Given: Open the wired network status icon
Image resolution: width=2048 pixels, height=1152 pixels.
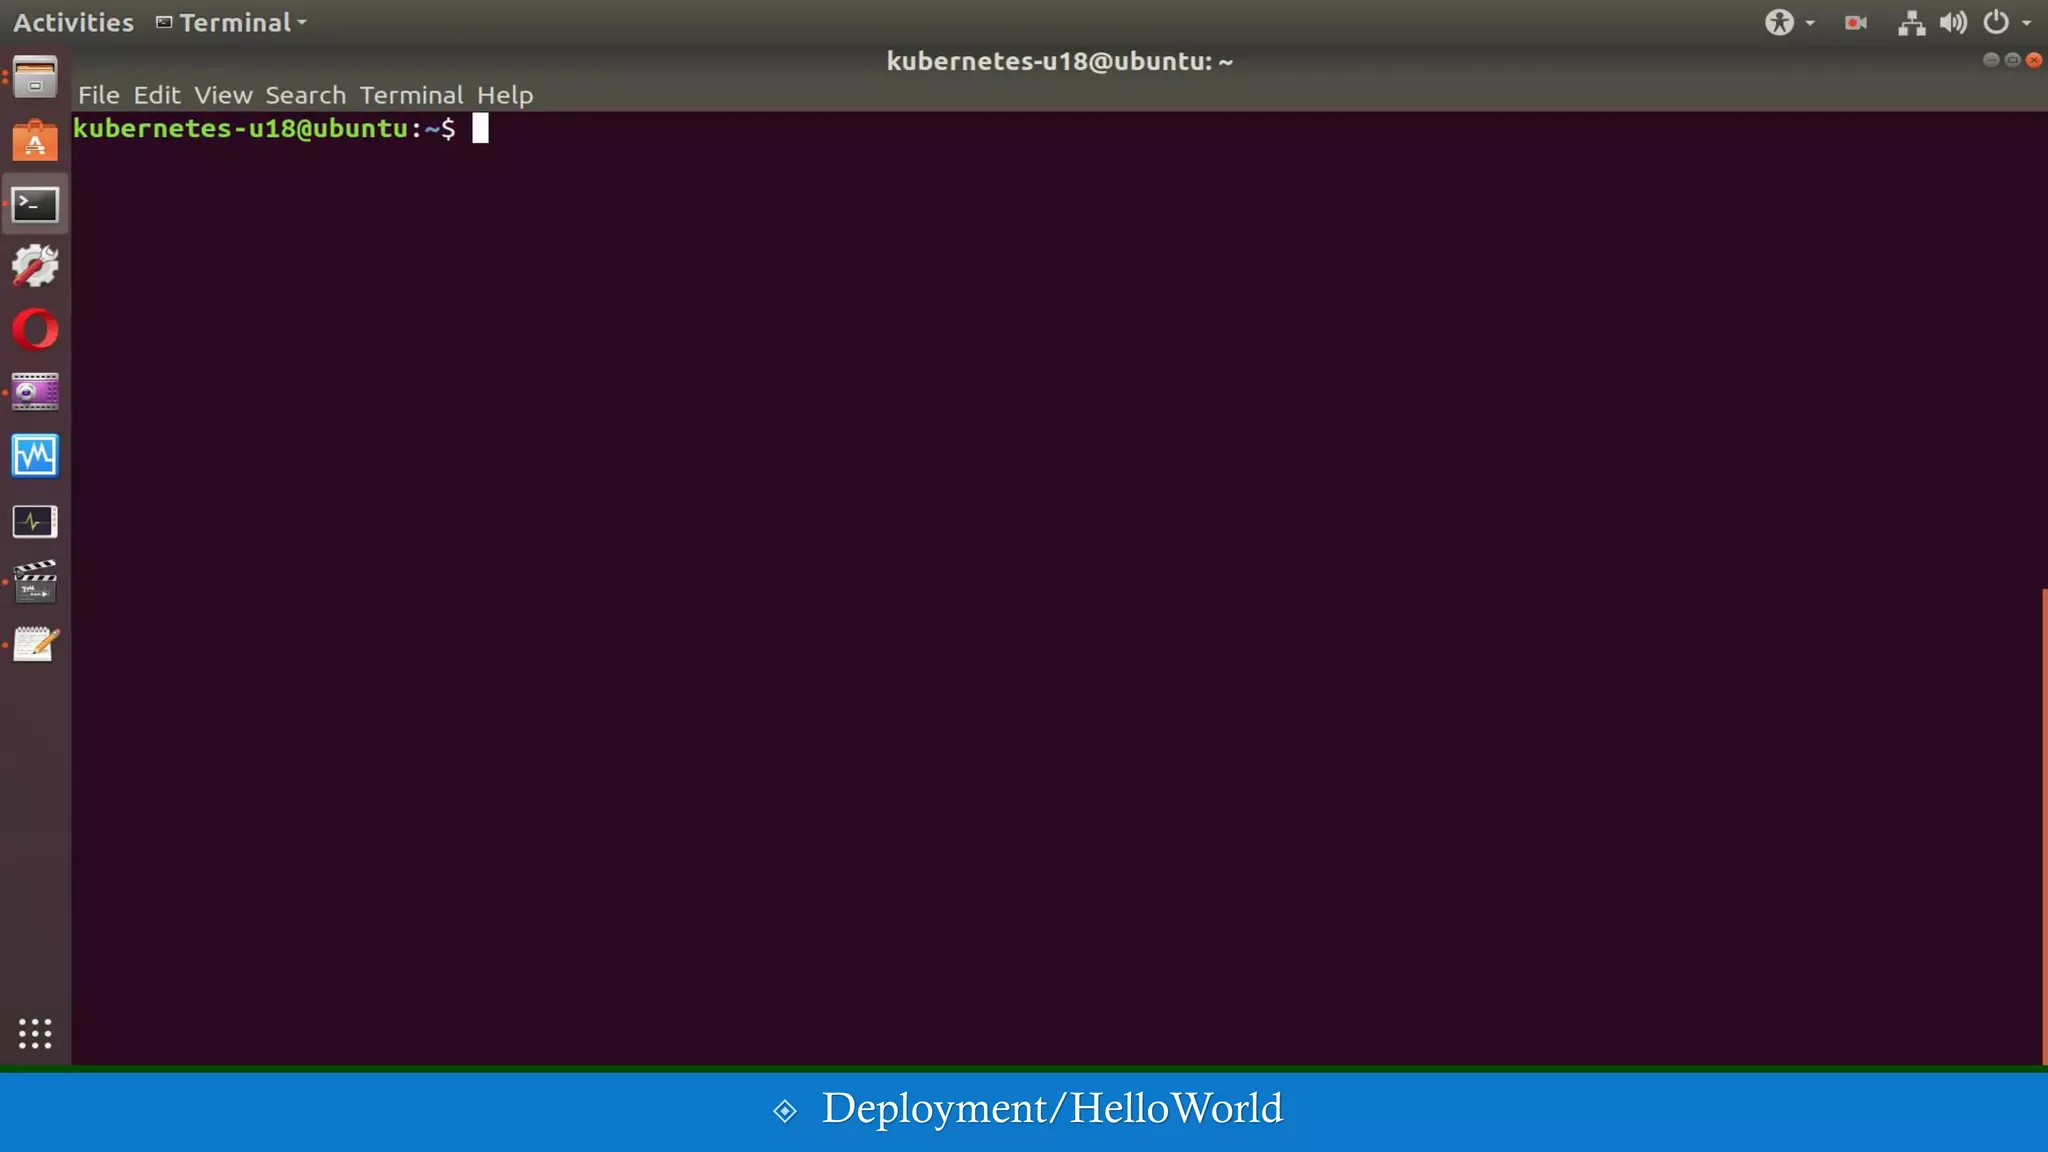Looking at the screenshot, I should click(x=1911, y=22).
